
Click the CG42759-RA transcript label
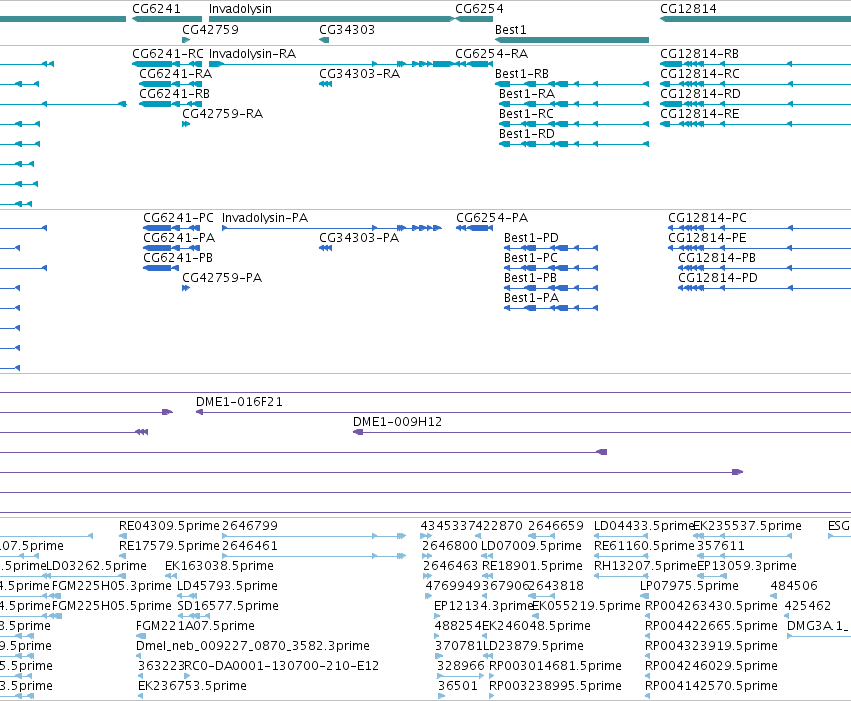click(223, 114)
